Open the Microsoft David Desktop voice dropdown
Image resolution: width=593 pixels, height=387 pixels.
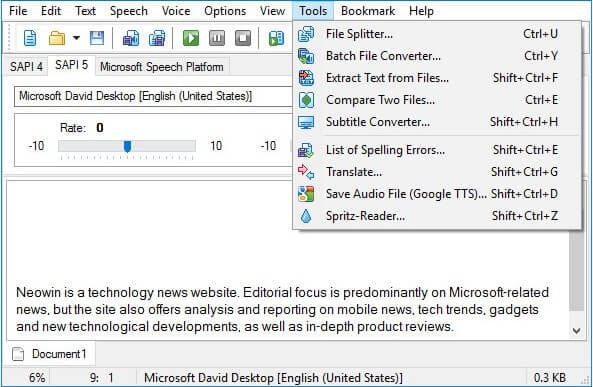[153, 96]
